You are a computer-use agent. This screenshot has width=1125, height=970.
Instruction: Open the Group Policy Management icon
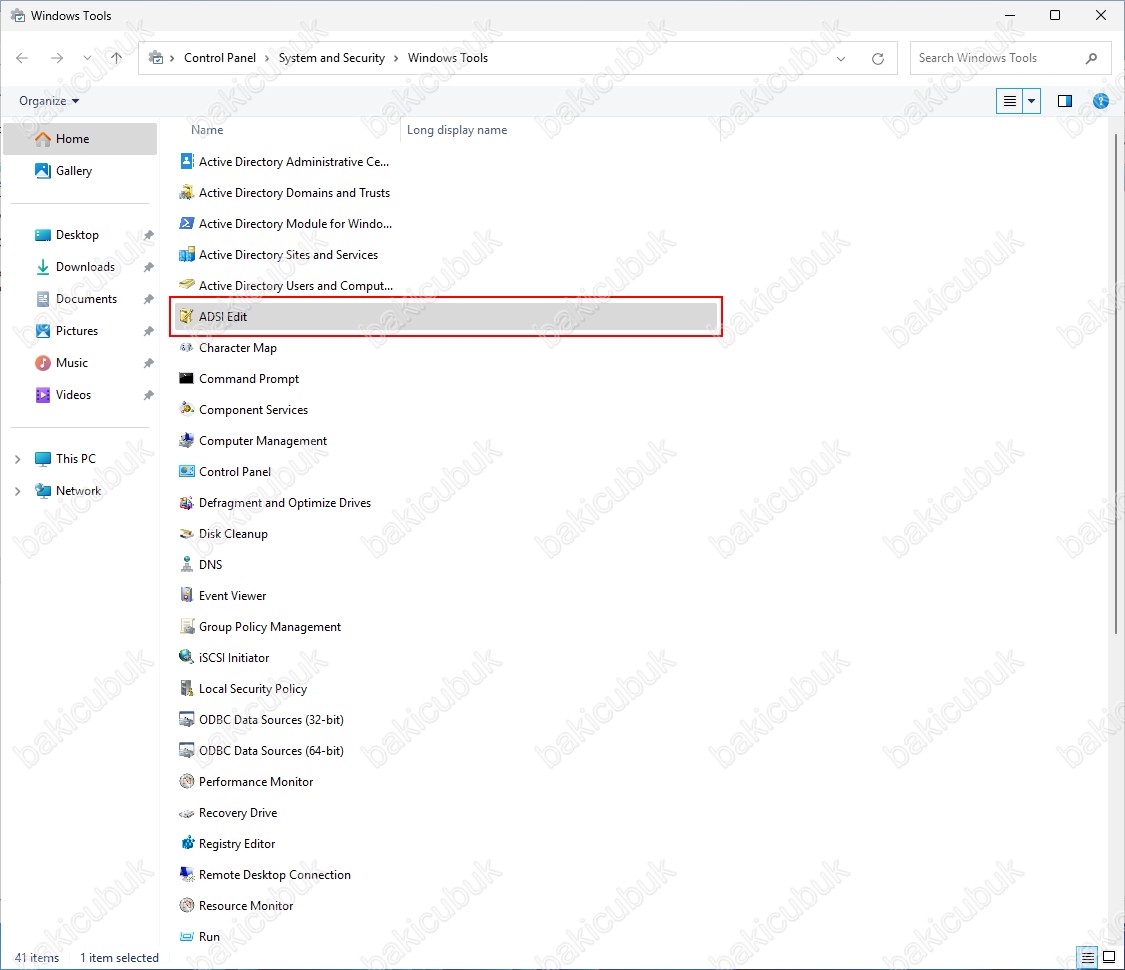186,627
